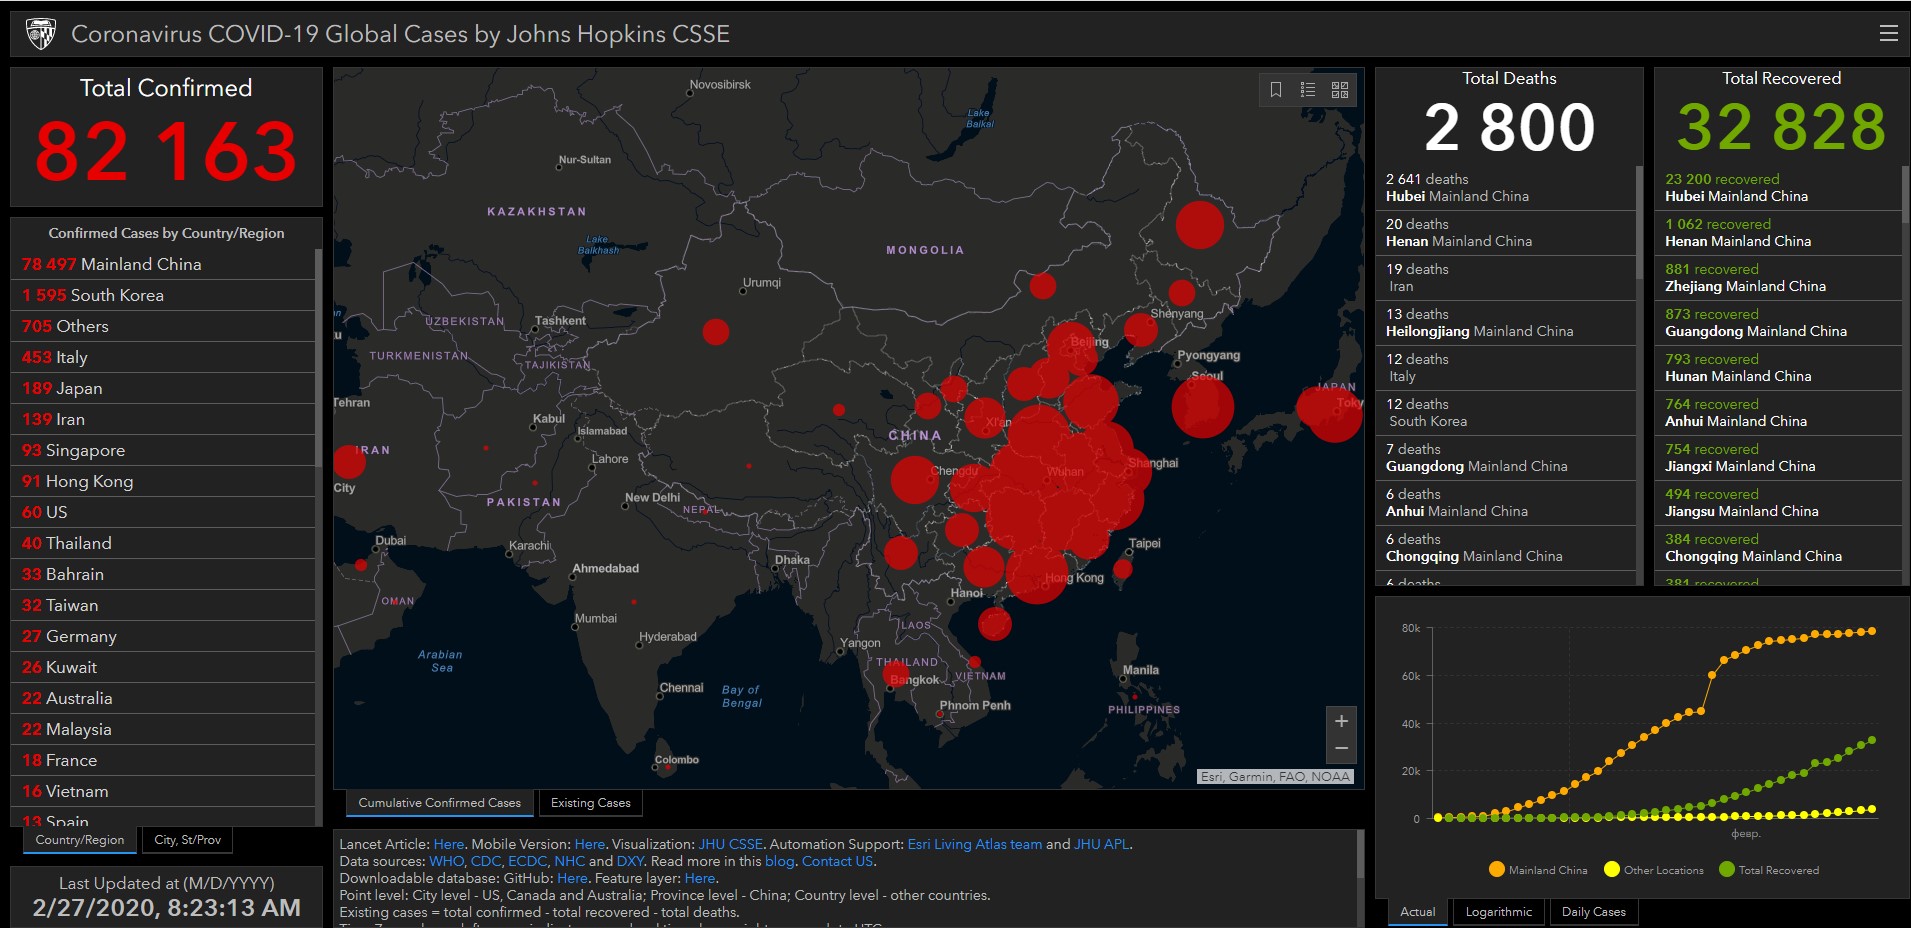Click the red circle over South Korea
The height and width of the screenshot is (928, 1911).
coord(1202,406)
